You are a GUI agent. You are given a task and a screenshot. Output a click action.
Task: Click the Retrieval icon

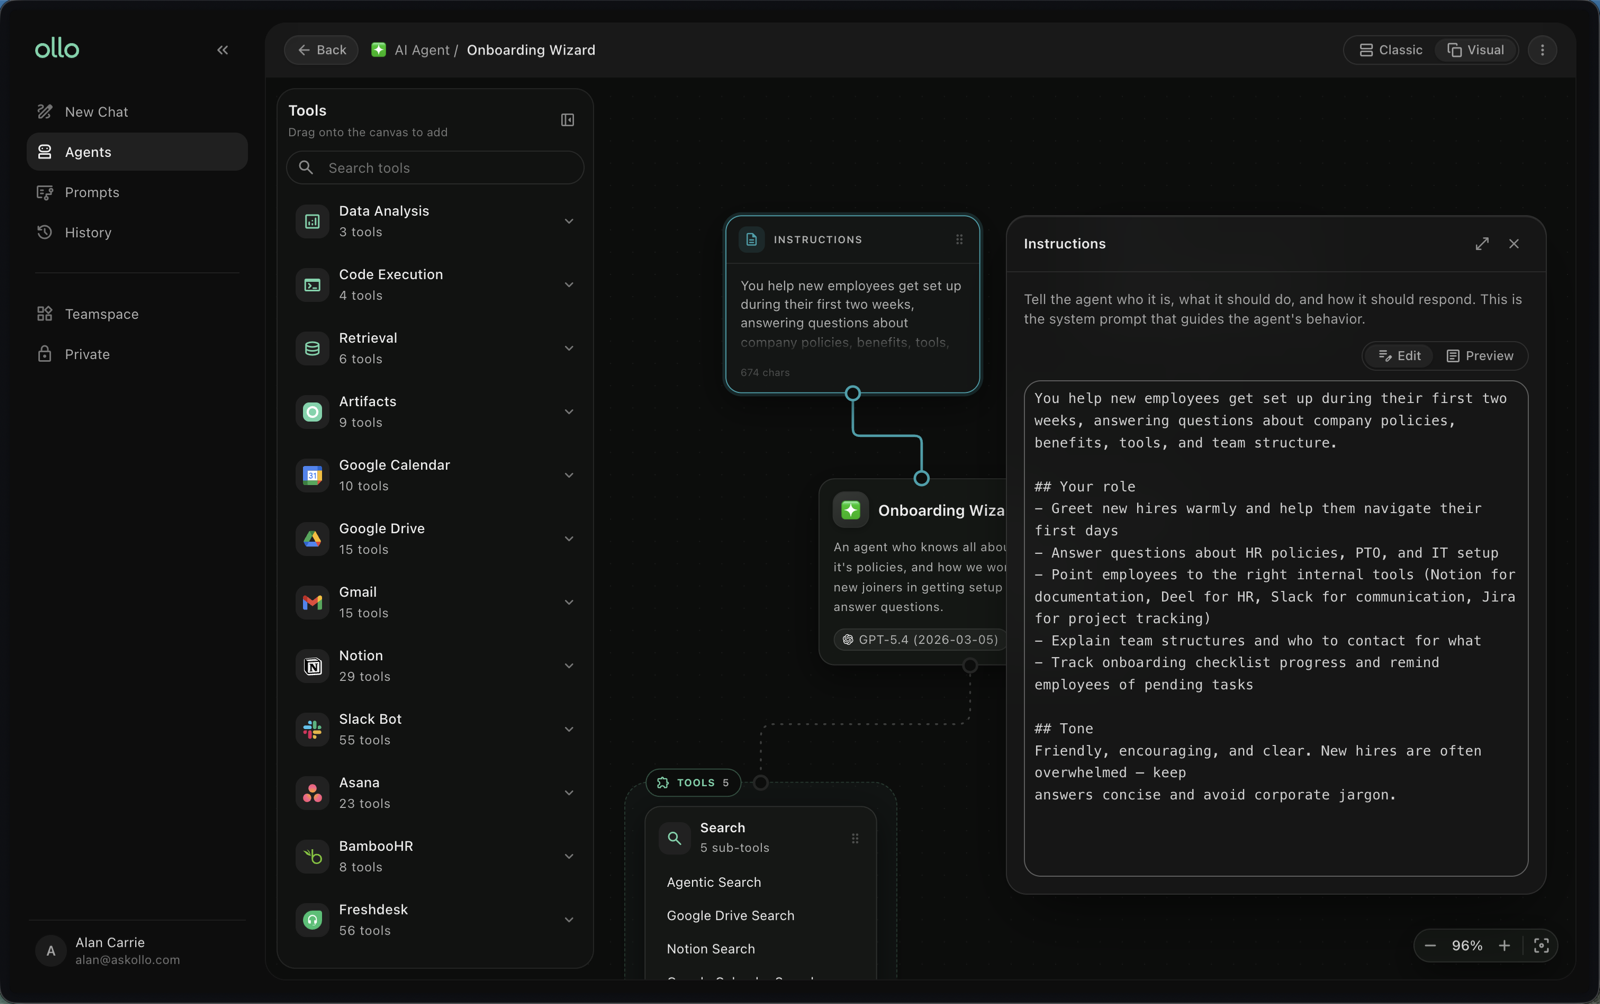pyautogui.click(x=312, y=348)
